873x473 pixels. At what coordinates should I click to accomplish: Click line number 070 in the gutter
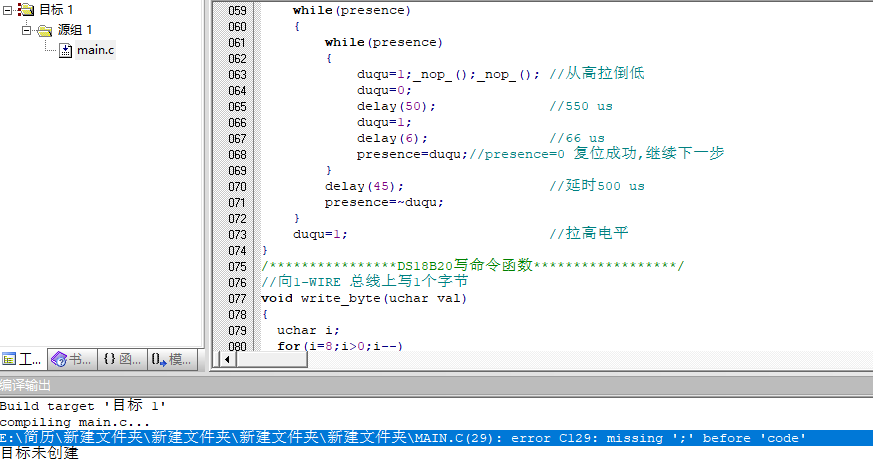click(237, 186)
